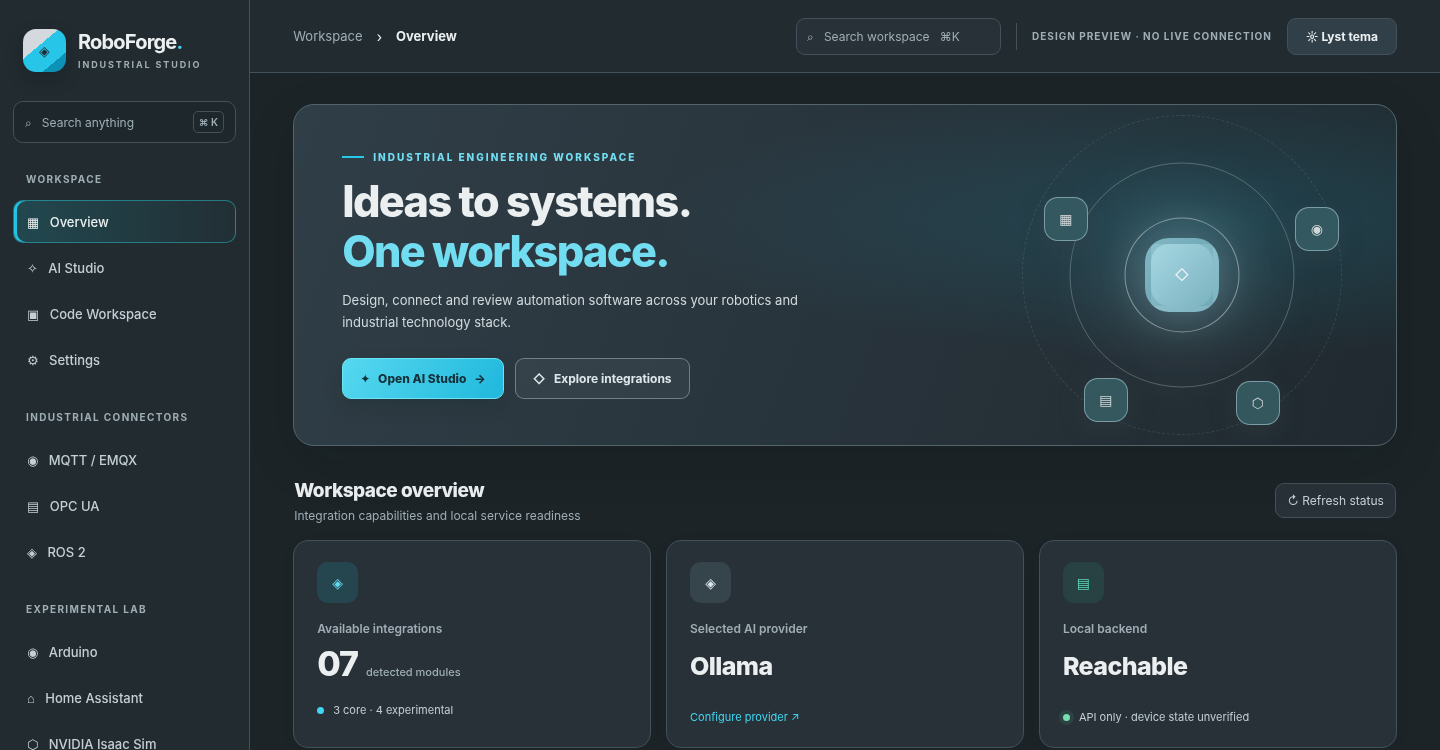Click the magnifier icon in workspace search
Viewport: 1440px width, 750px height.
point(810,37)
